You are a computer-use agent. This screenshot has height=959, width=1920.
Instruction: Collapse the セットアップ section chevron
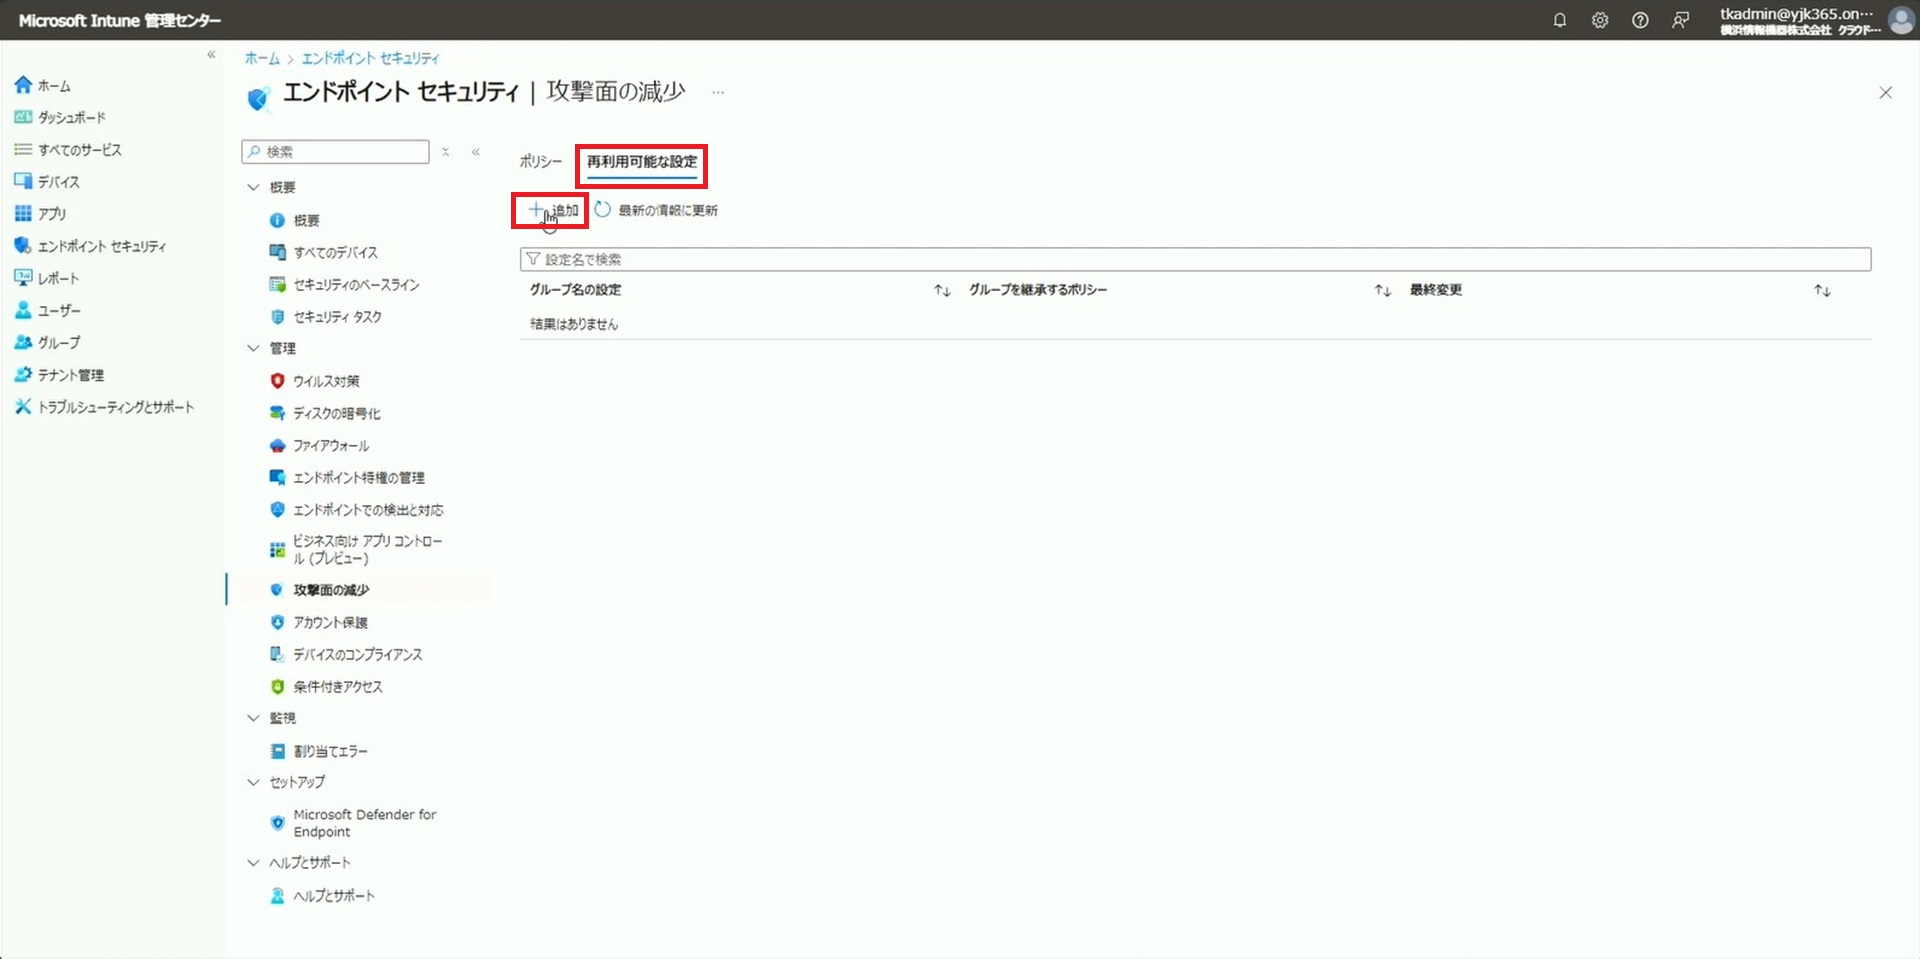pyautogui.click(x=253, y=782)
